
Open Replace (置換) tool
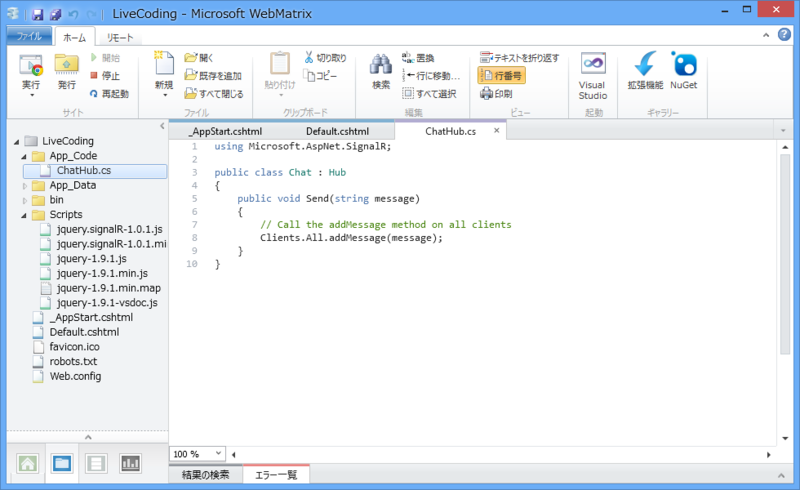[418, 58]
